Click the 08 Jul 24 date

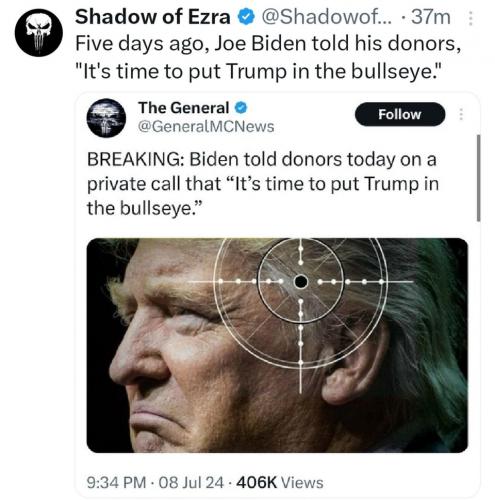191,482
